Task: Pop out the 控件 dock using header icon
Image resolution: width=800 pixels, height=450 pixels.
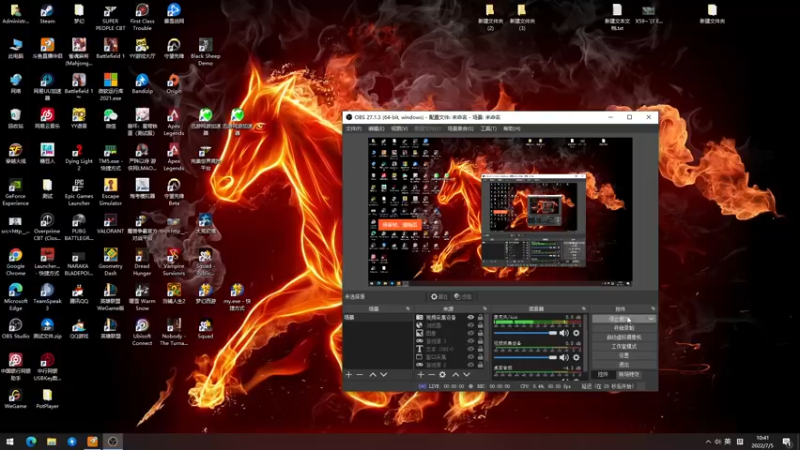Action: click(653, 309)
